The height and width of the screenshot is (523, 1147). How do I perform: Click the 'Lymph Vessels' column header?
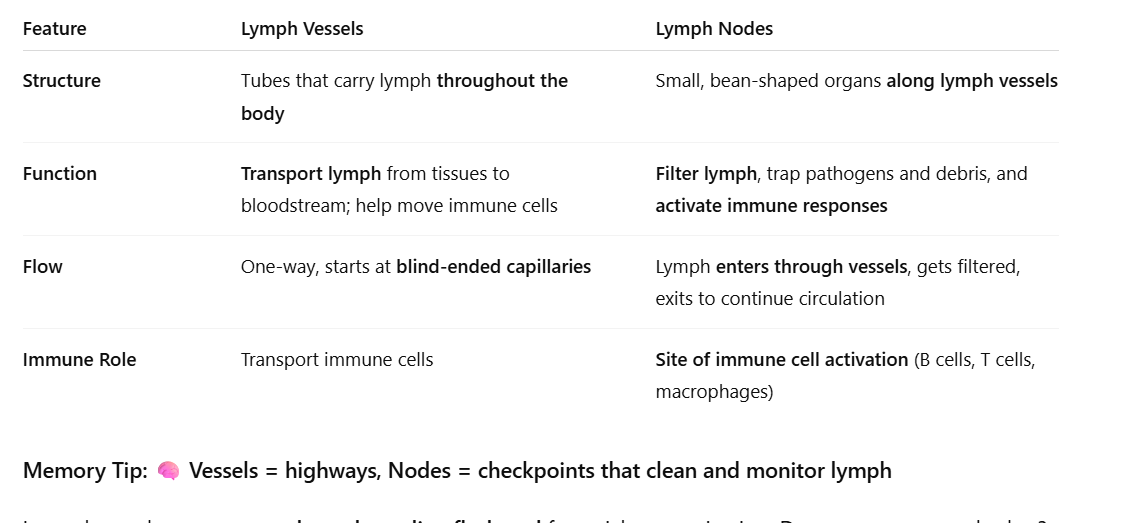[302, 29]
